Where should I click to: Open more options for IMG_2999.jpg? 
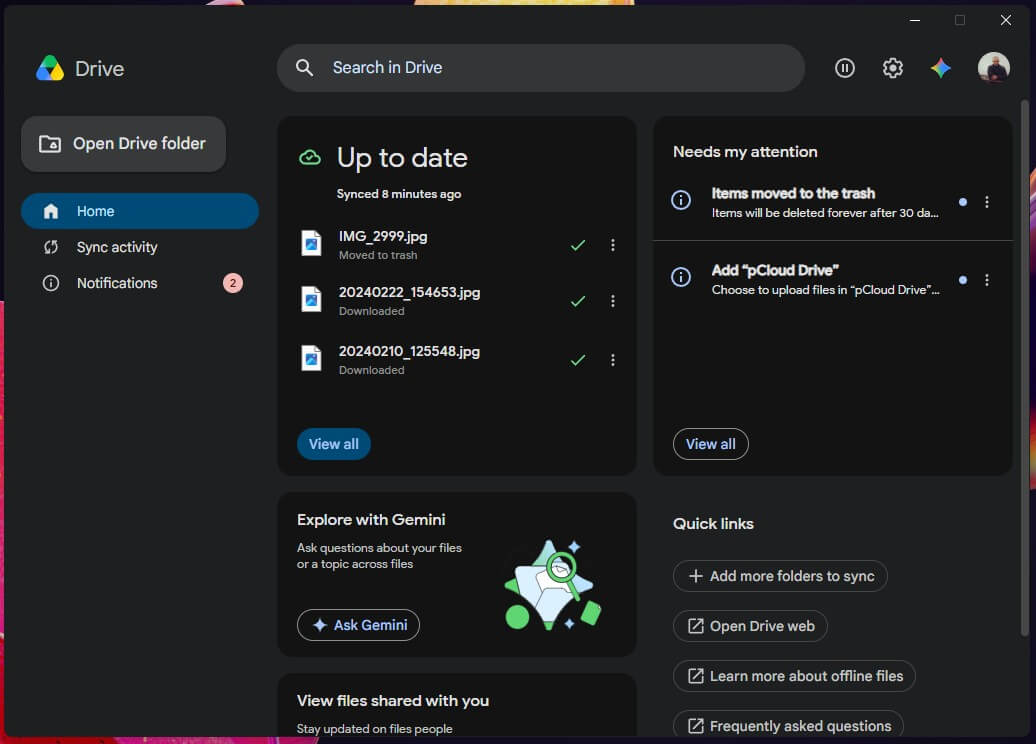pyautogui.click(x=613, y=245)
